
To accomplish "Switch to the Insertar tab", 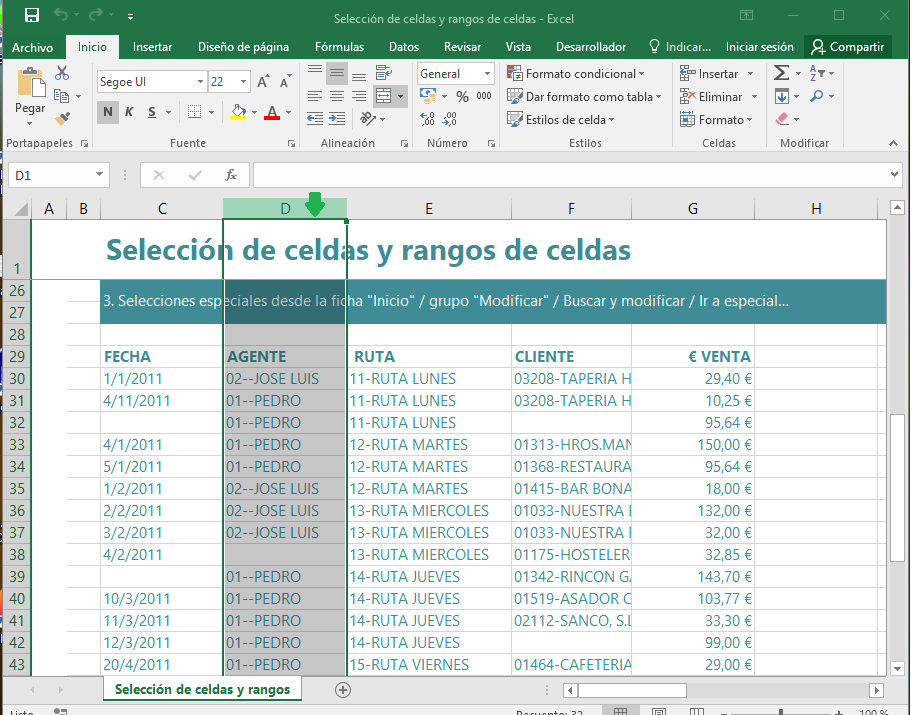I will click(152, 47).
